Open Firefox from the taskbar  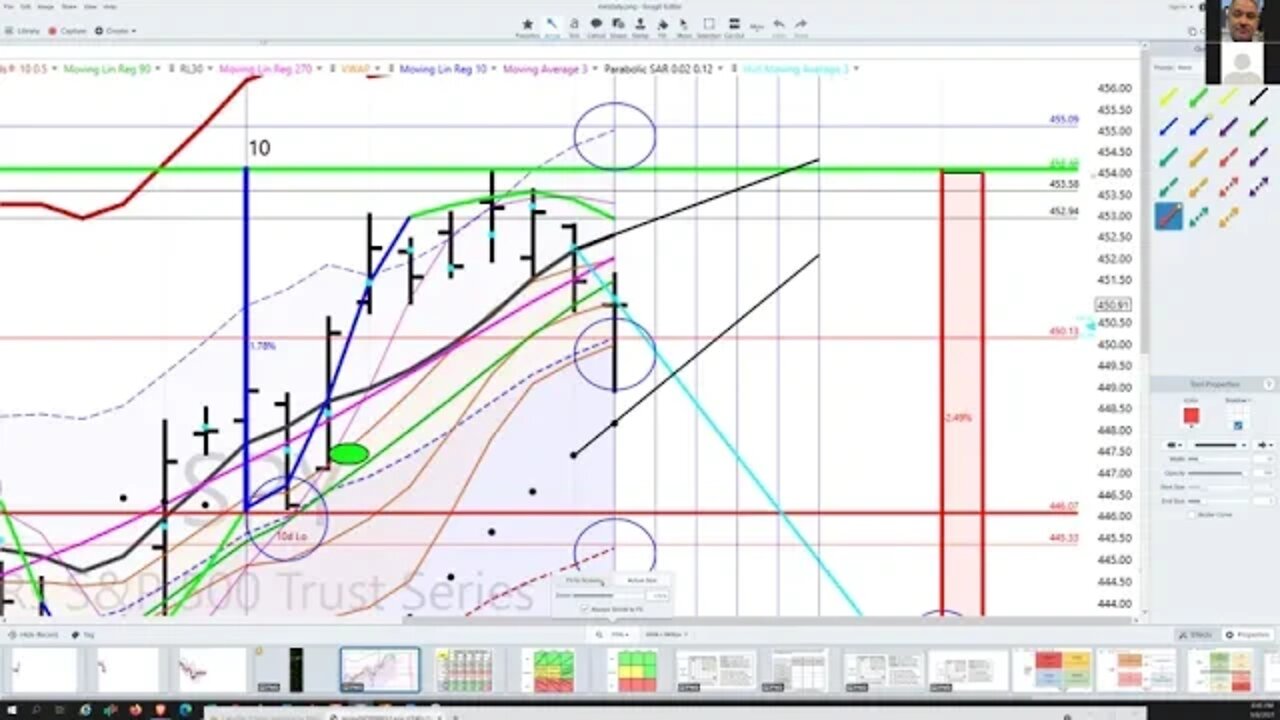(135, 710)
